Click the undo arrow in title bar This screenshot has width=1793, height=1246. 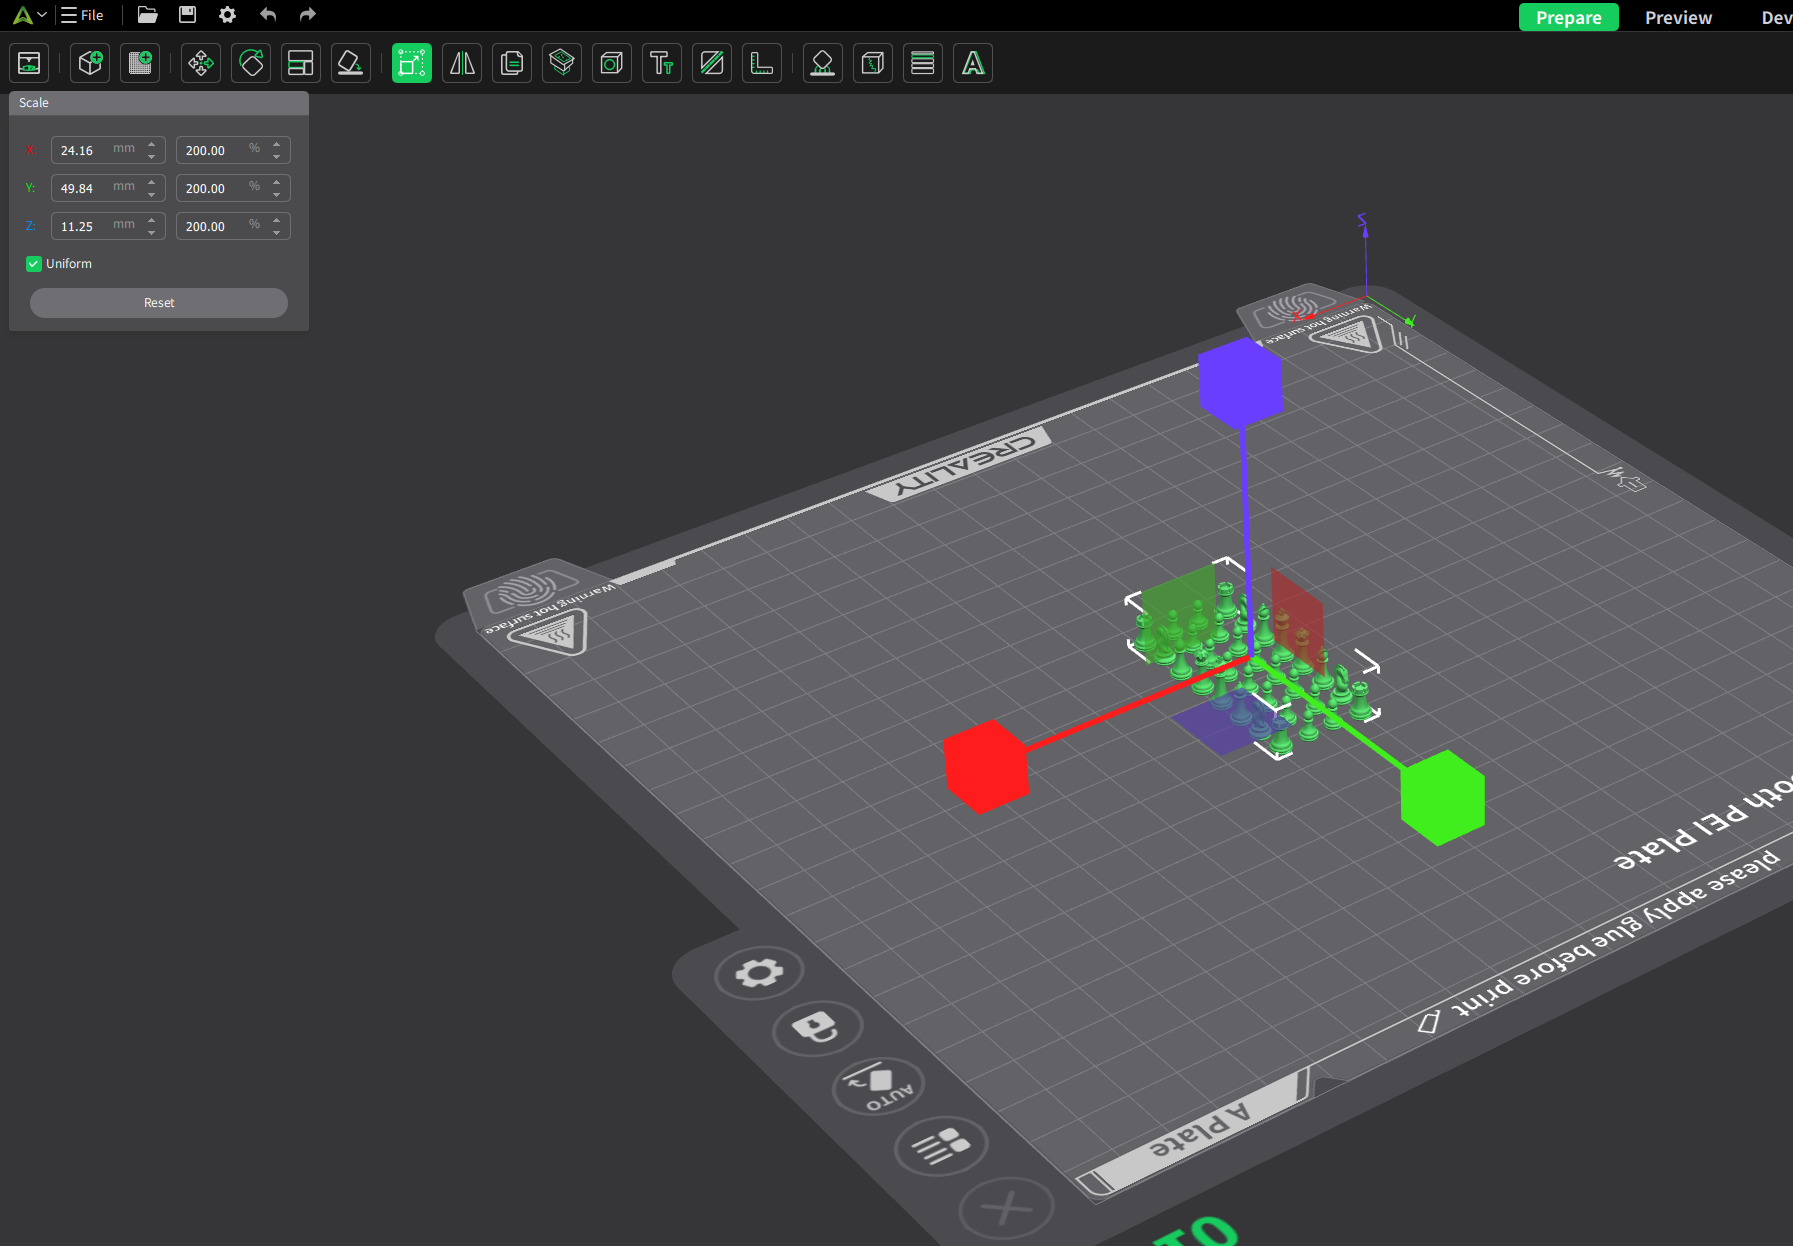tap(268, 15)
